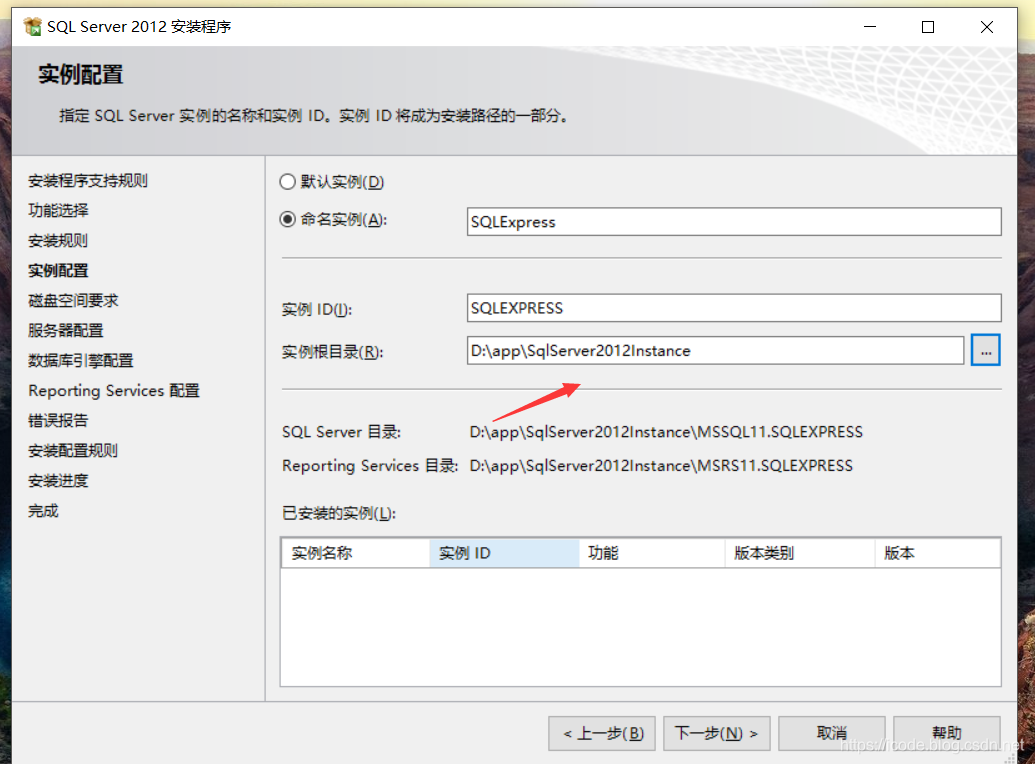Click the 实例根目录(R) label

332,351
